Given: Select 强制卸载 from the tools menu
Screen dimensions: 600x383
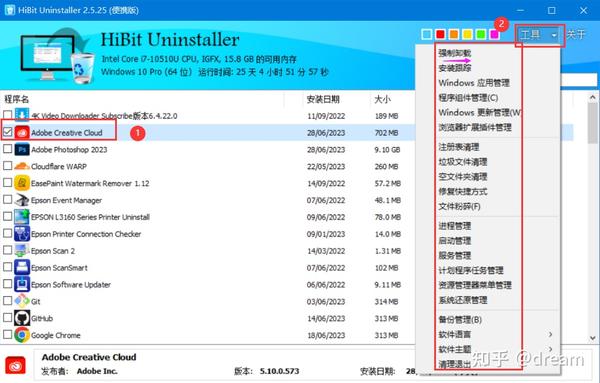Looking at the screenshot, I should [455, 53].
